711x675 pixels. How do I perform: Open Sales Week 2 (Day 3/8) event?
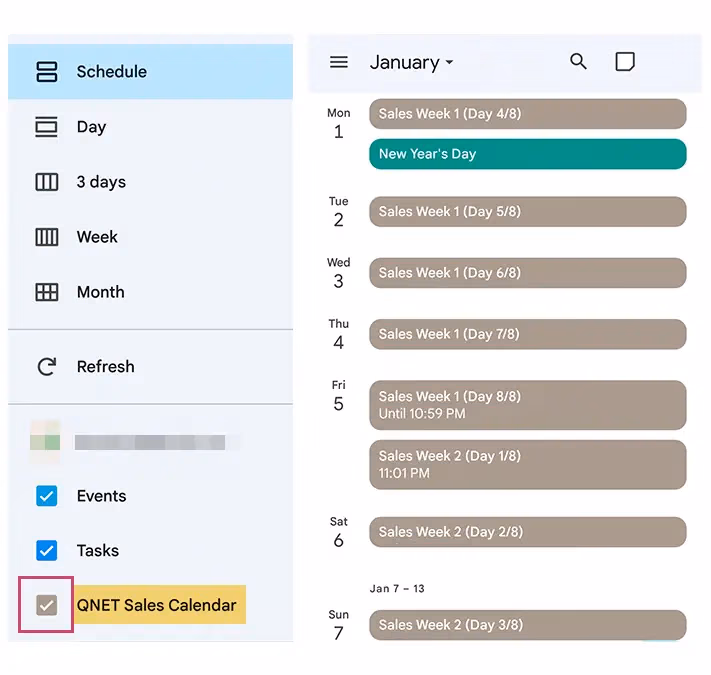528,625
